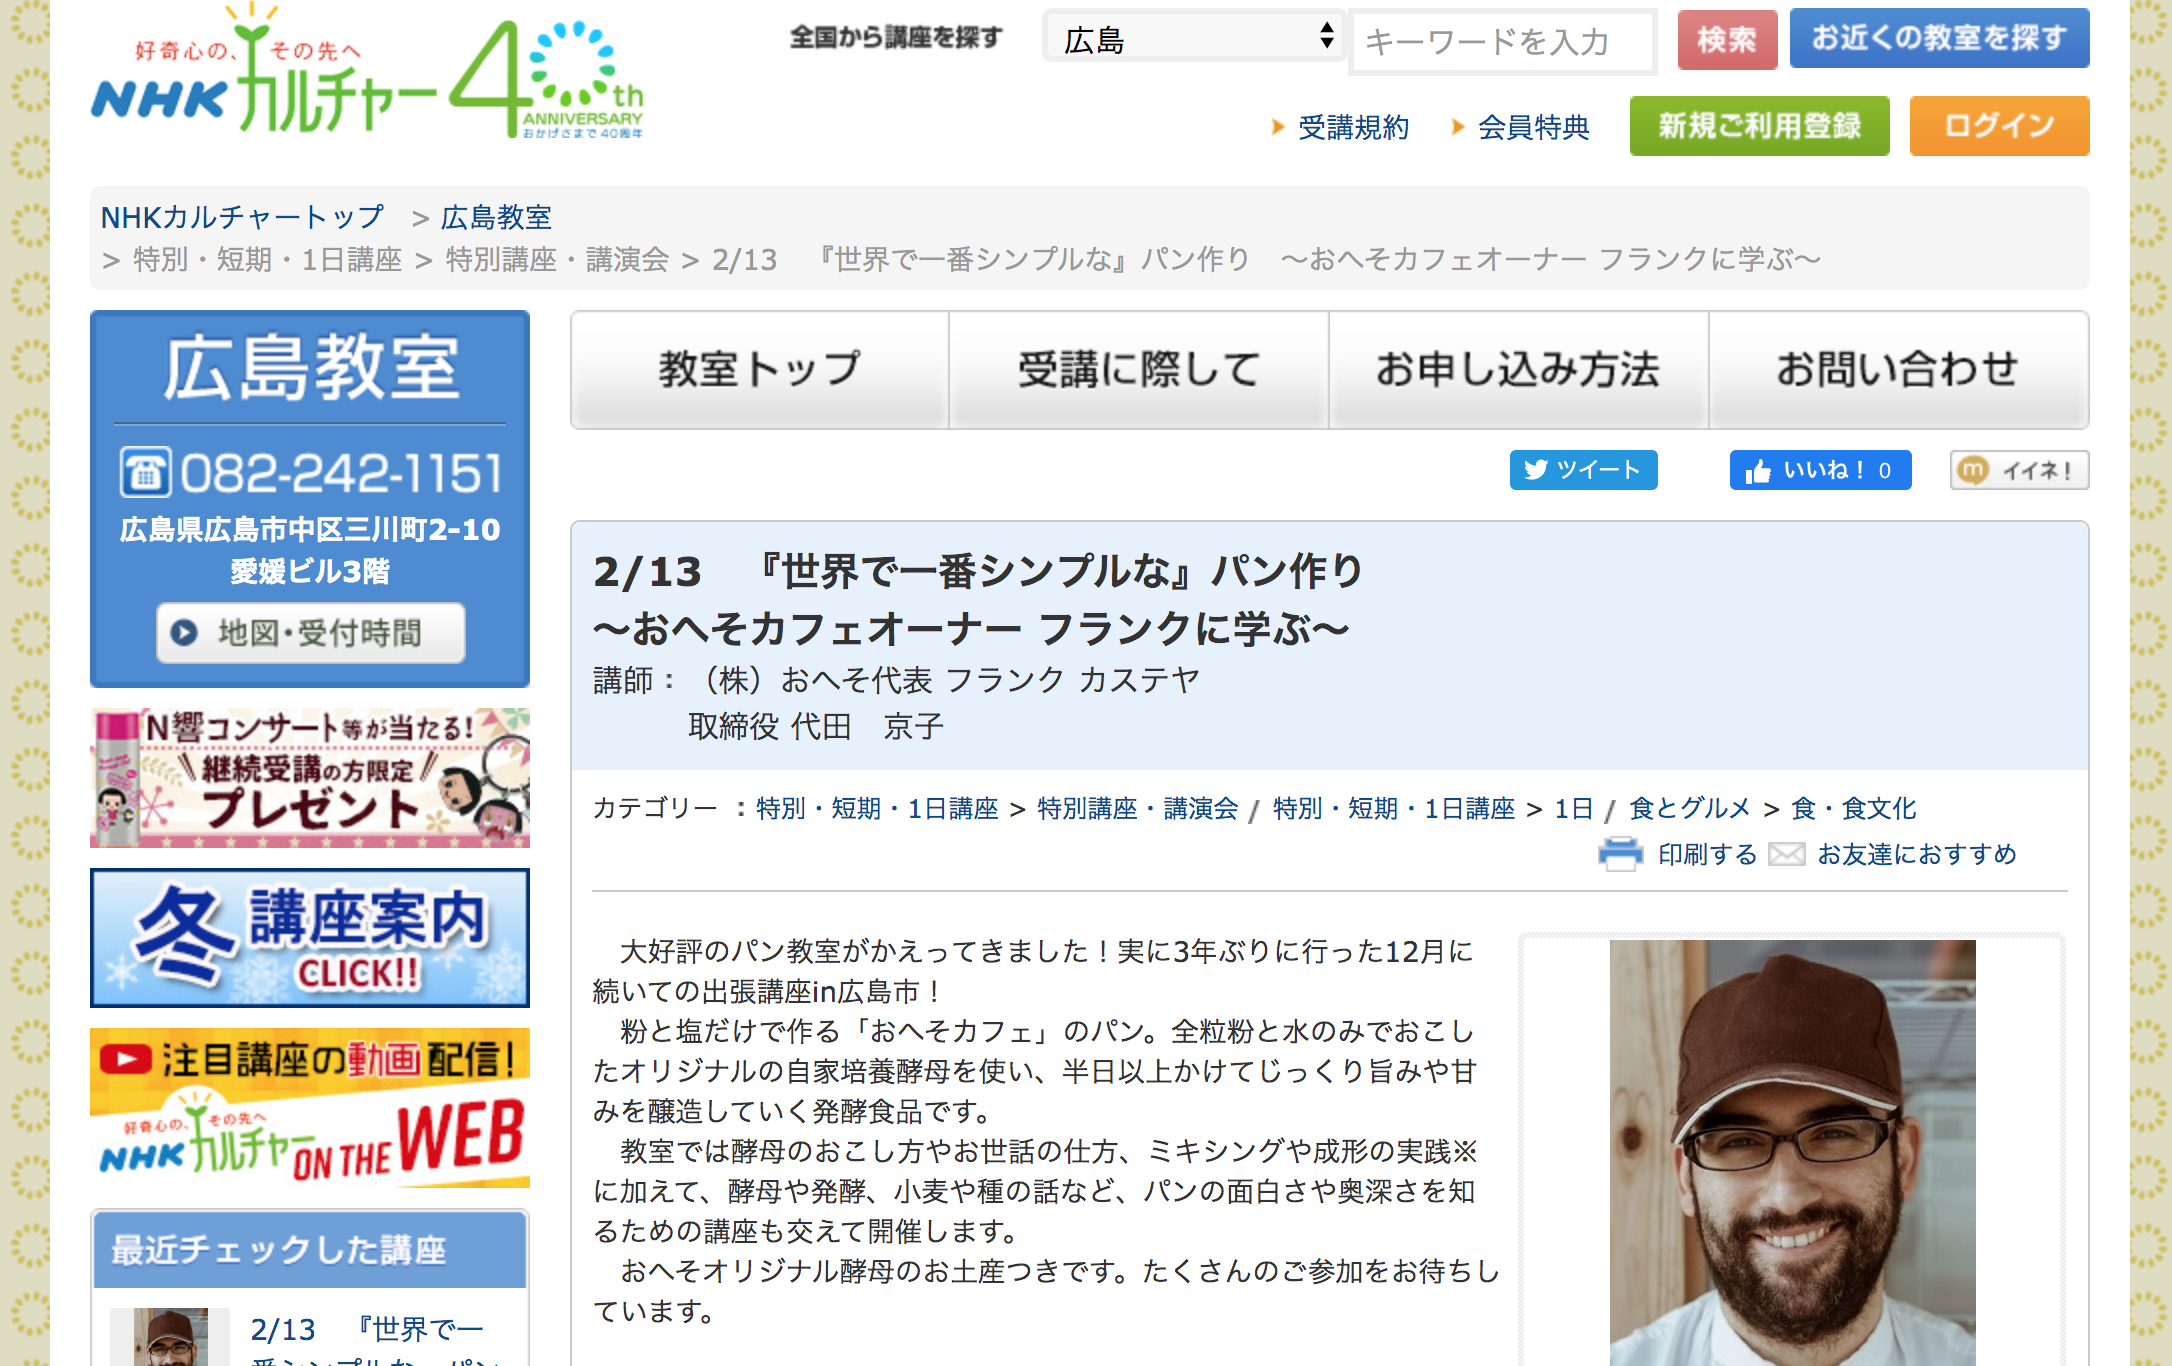Click the 印刷する link
Screen dimensions: 2172x1366
pos(1707,854)
